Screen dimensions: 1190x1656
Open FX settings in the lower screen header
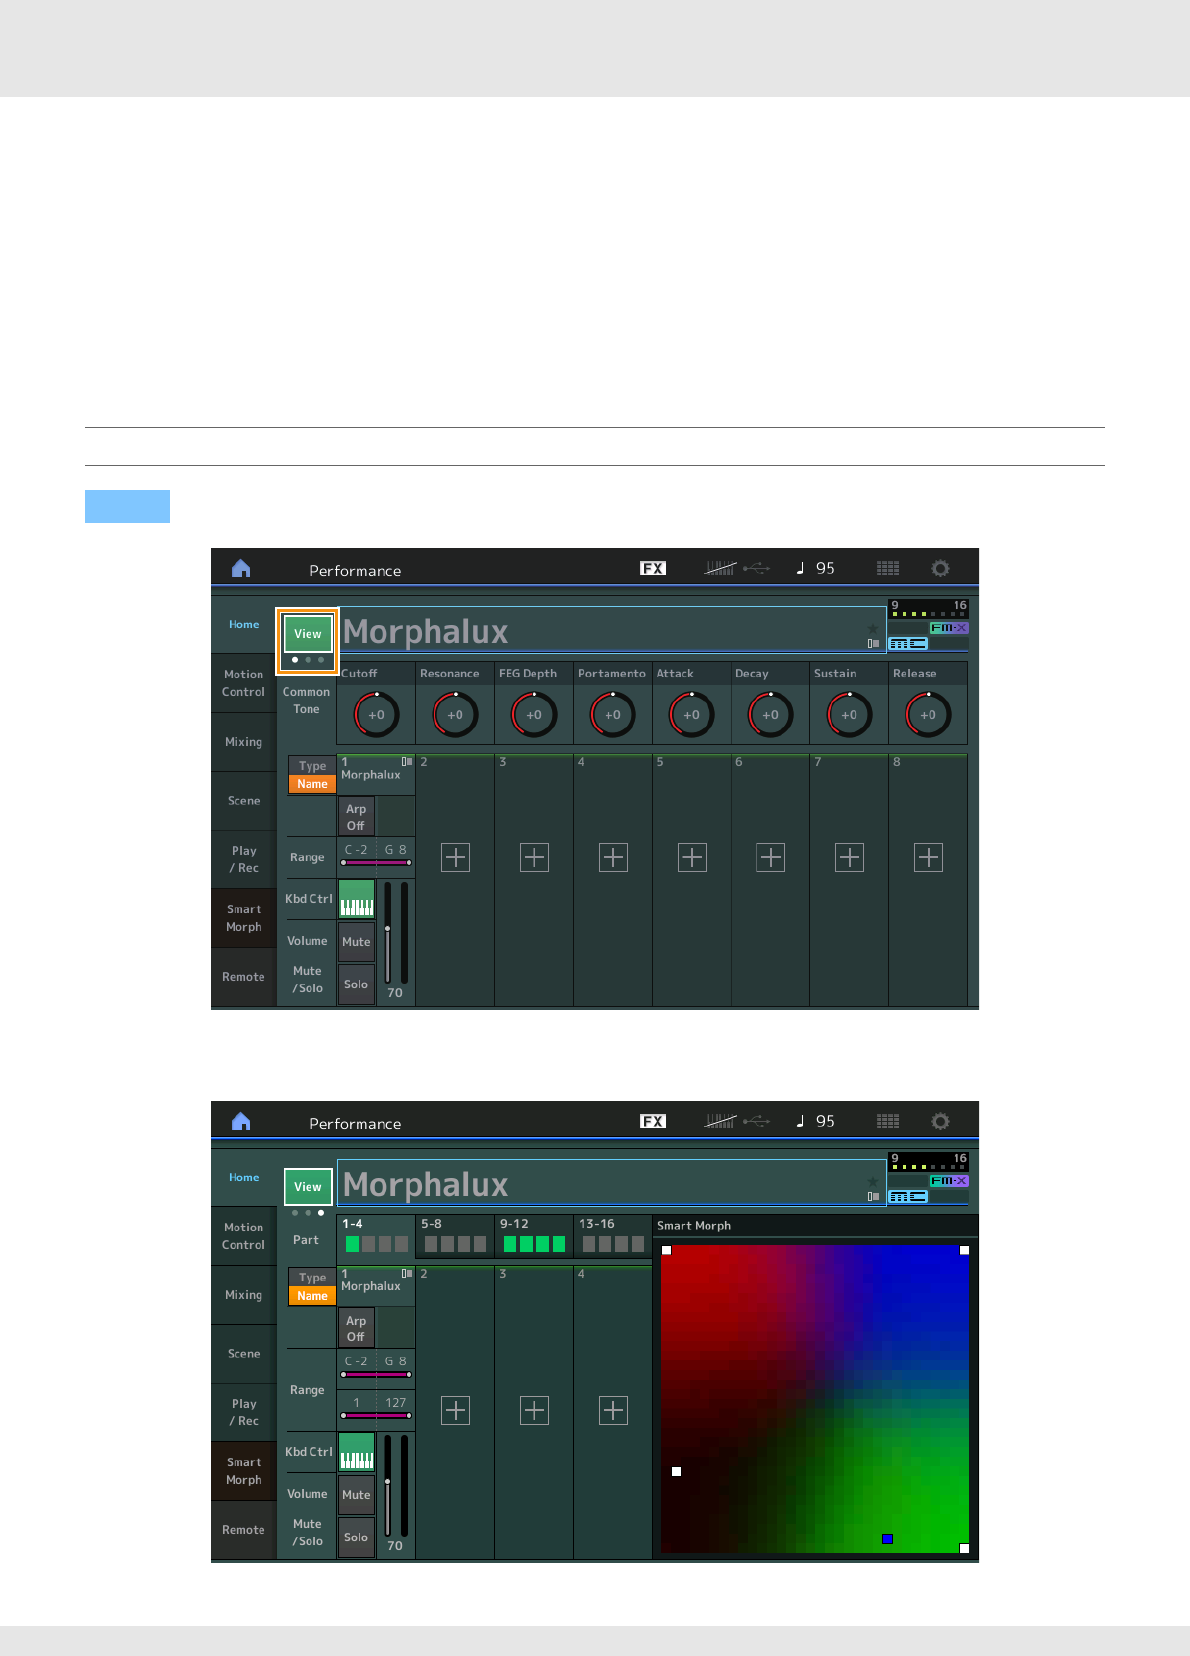(x=653, y=1121)
